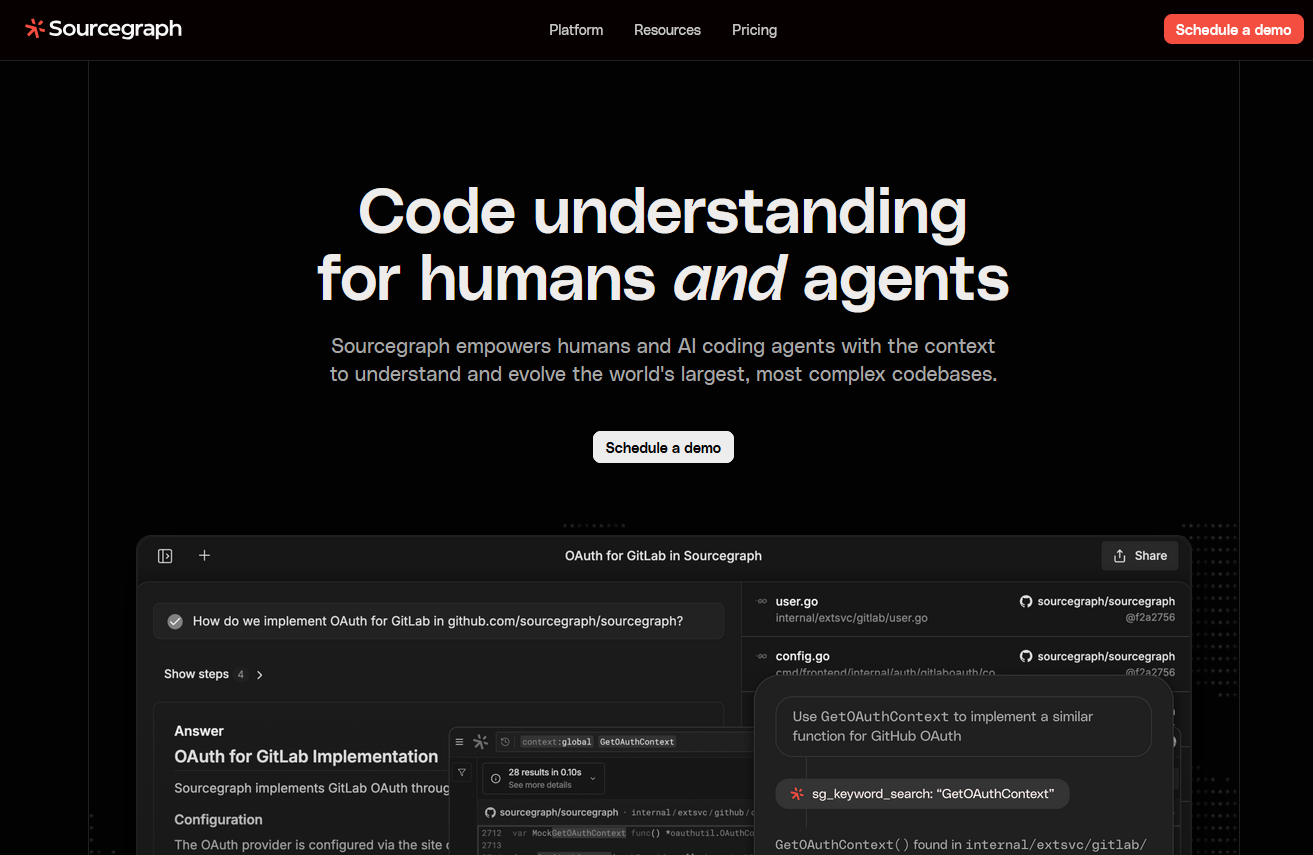This screenshot has height=855, width=1313.
Task: Click the white Schedule a demo button
Action: pos(663,447)
